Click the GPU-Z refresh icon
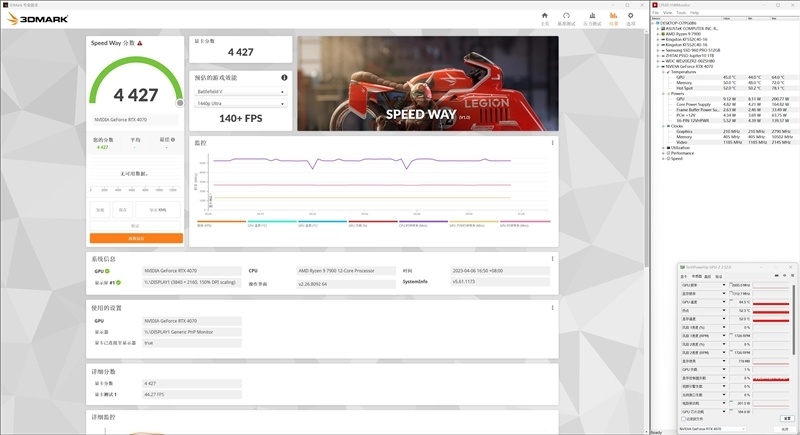Screen dimensions: 800x435 (785, 275)
